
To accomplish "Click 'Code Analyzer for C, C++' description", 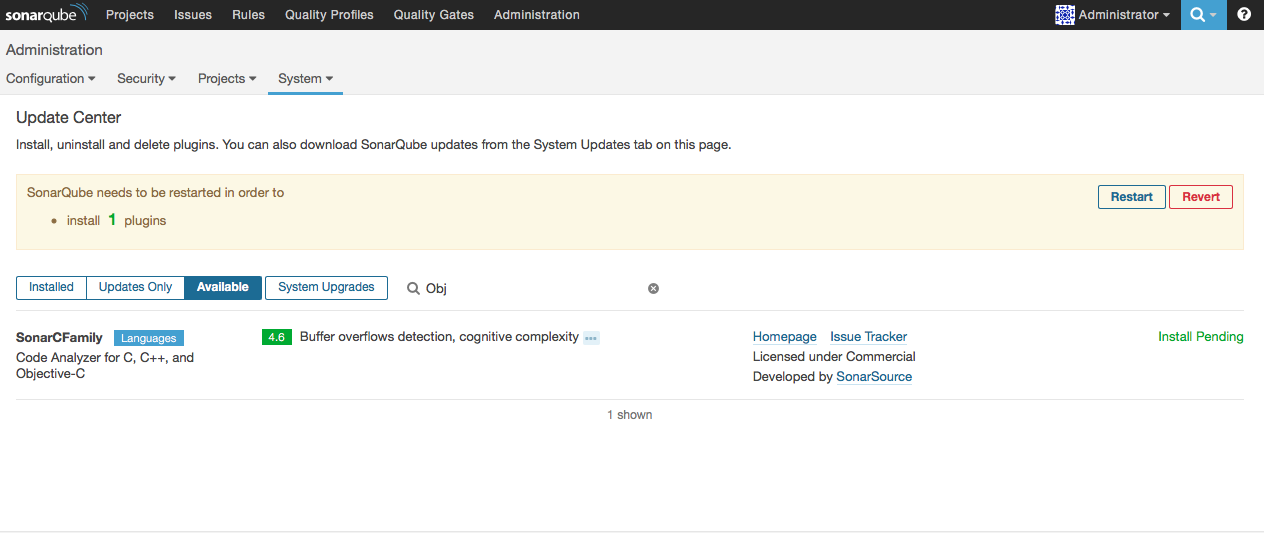I will point(105,365).
